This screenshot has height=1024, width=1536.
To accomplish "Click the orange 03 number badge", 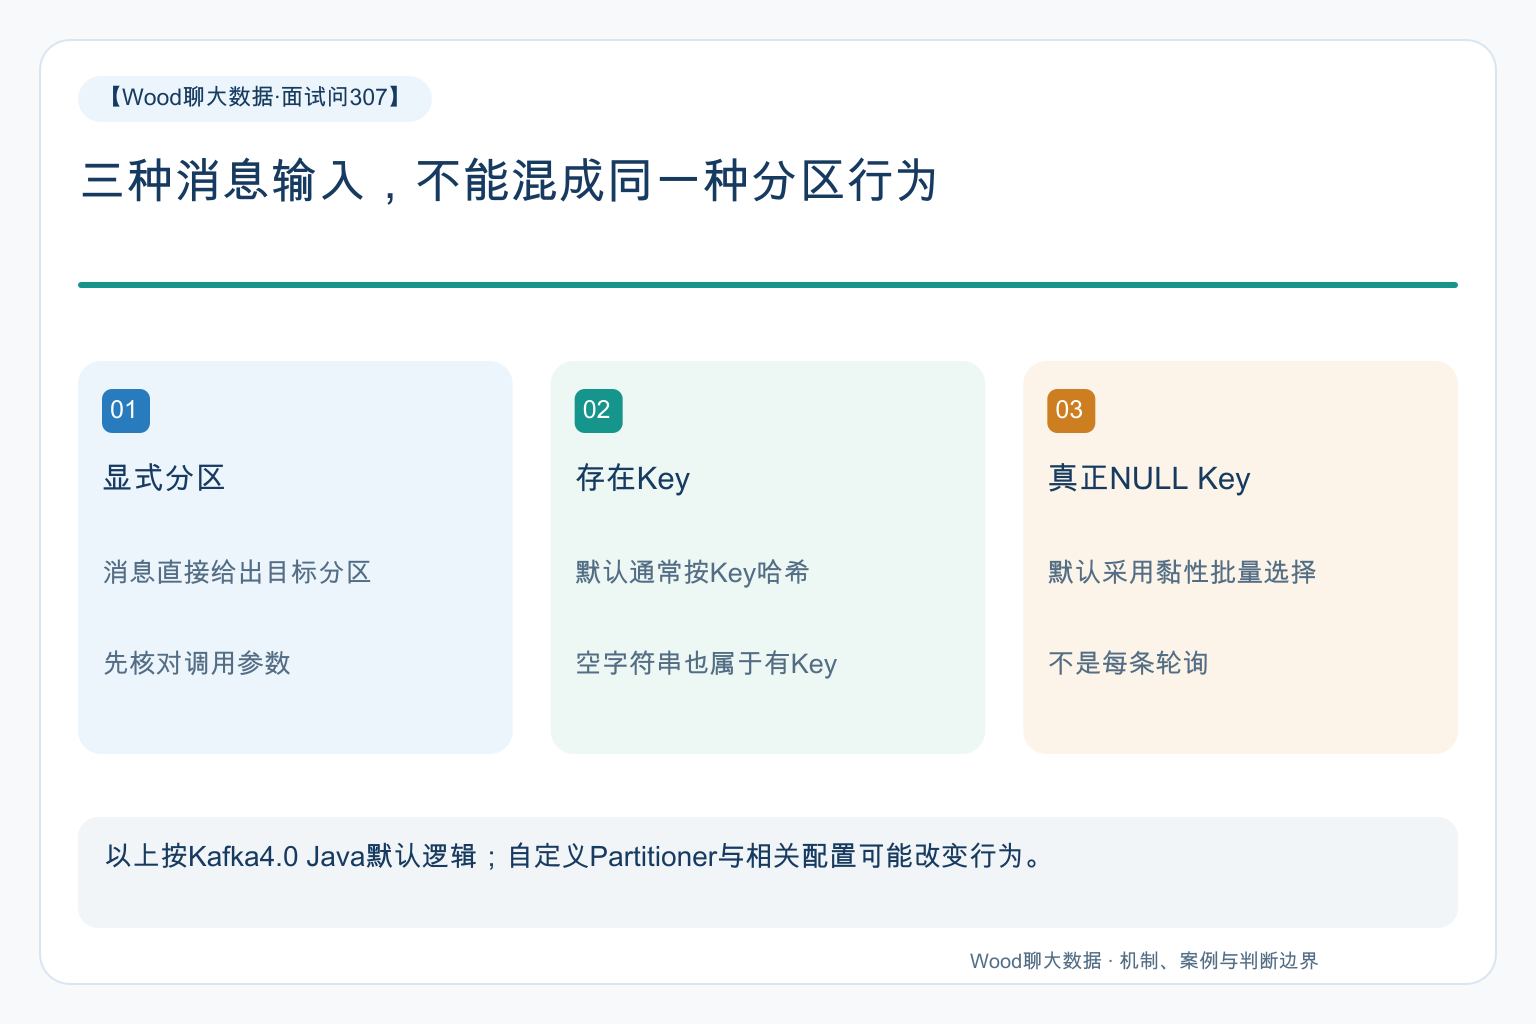I will pos(1071,410).
